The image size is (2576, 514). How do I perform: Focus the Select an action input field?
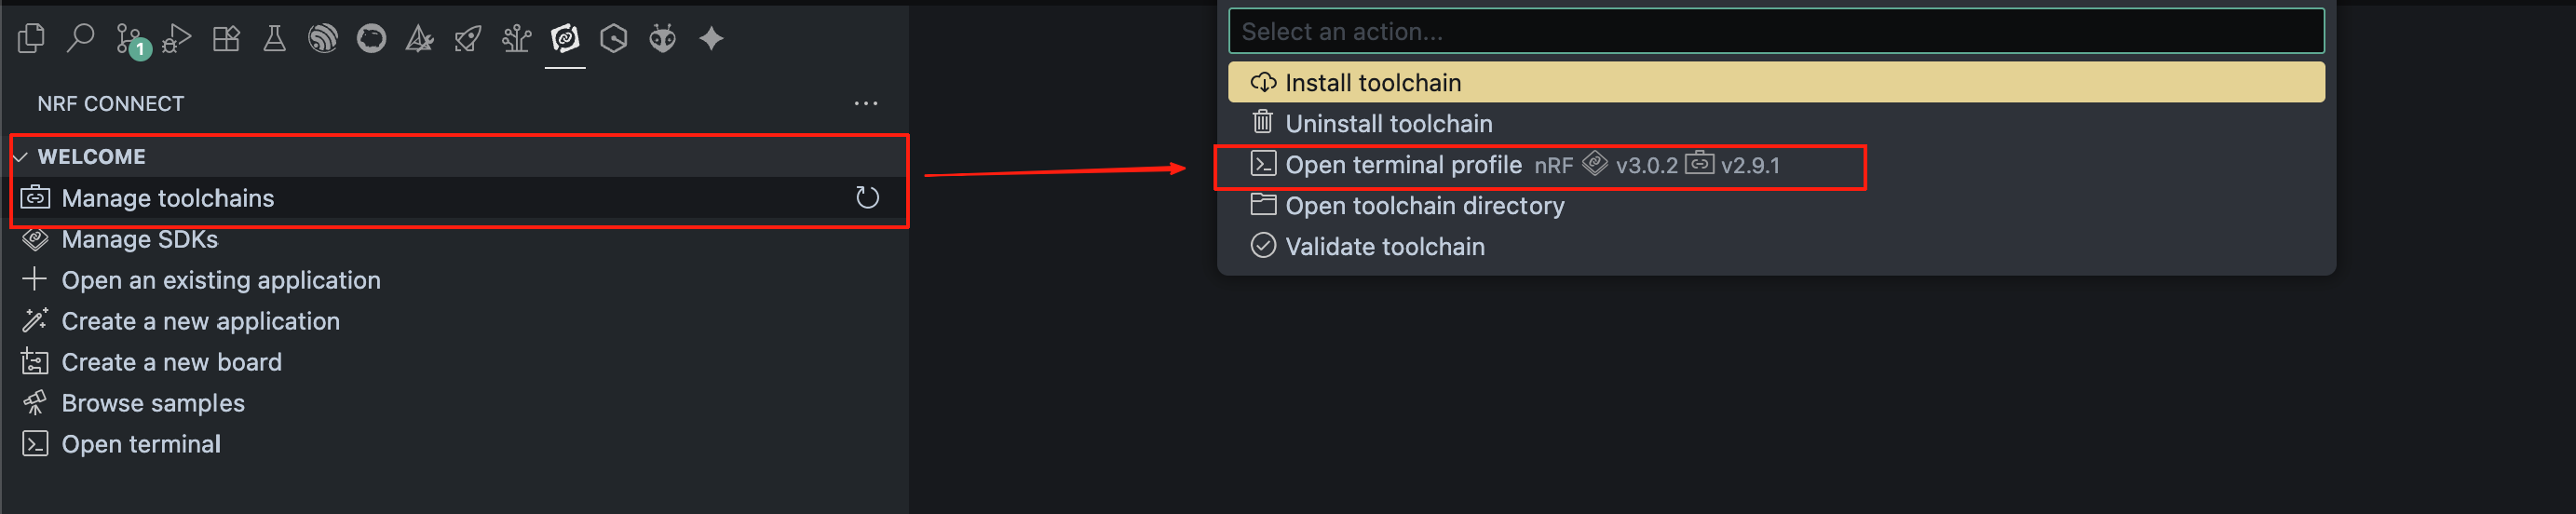pyautogui.click(x=1776, y=31)
